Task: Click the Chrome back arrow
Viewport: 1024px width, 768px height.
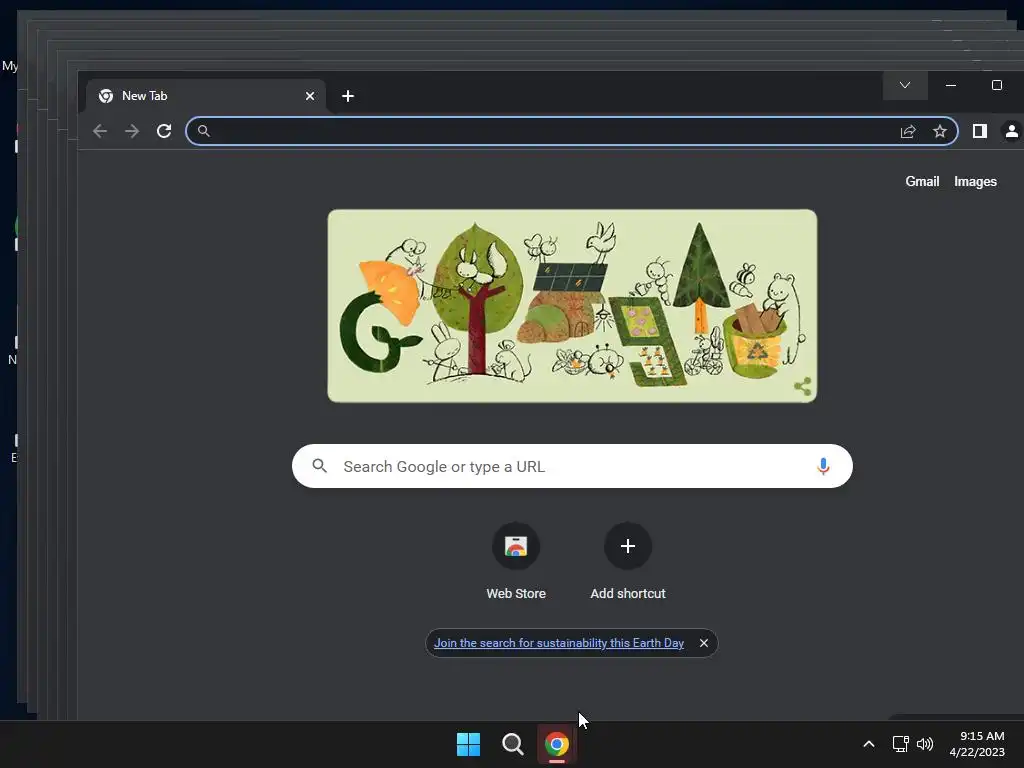Action: pos(100,131)
